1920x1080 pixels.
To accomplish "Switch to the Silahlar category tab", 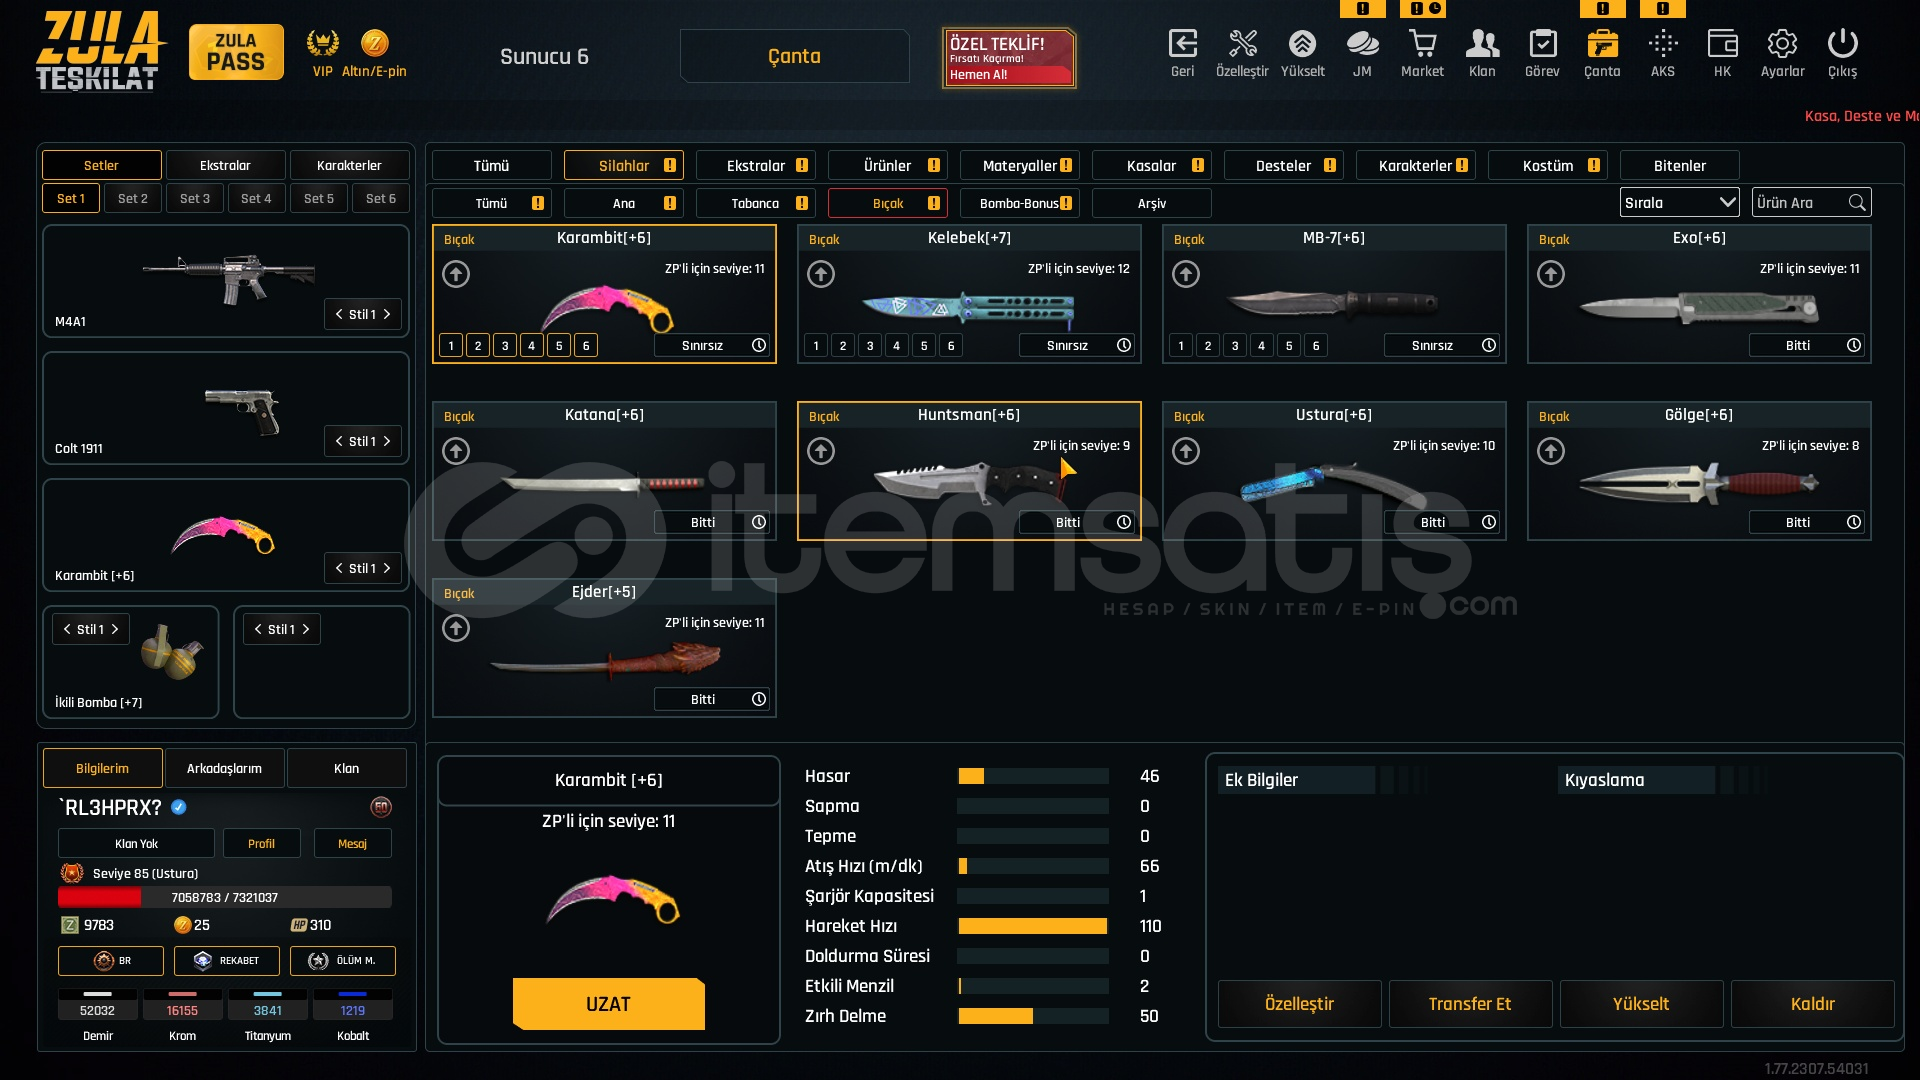I will coord(624,165).
